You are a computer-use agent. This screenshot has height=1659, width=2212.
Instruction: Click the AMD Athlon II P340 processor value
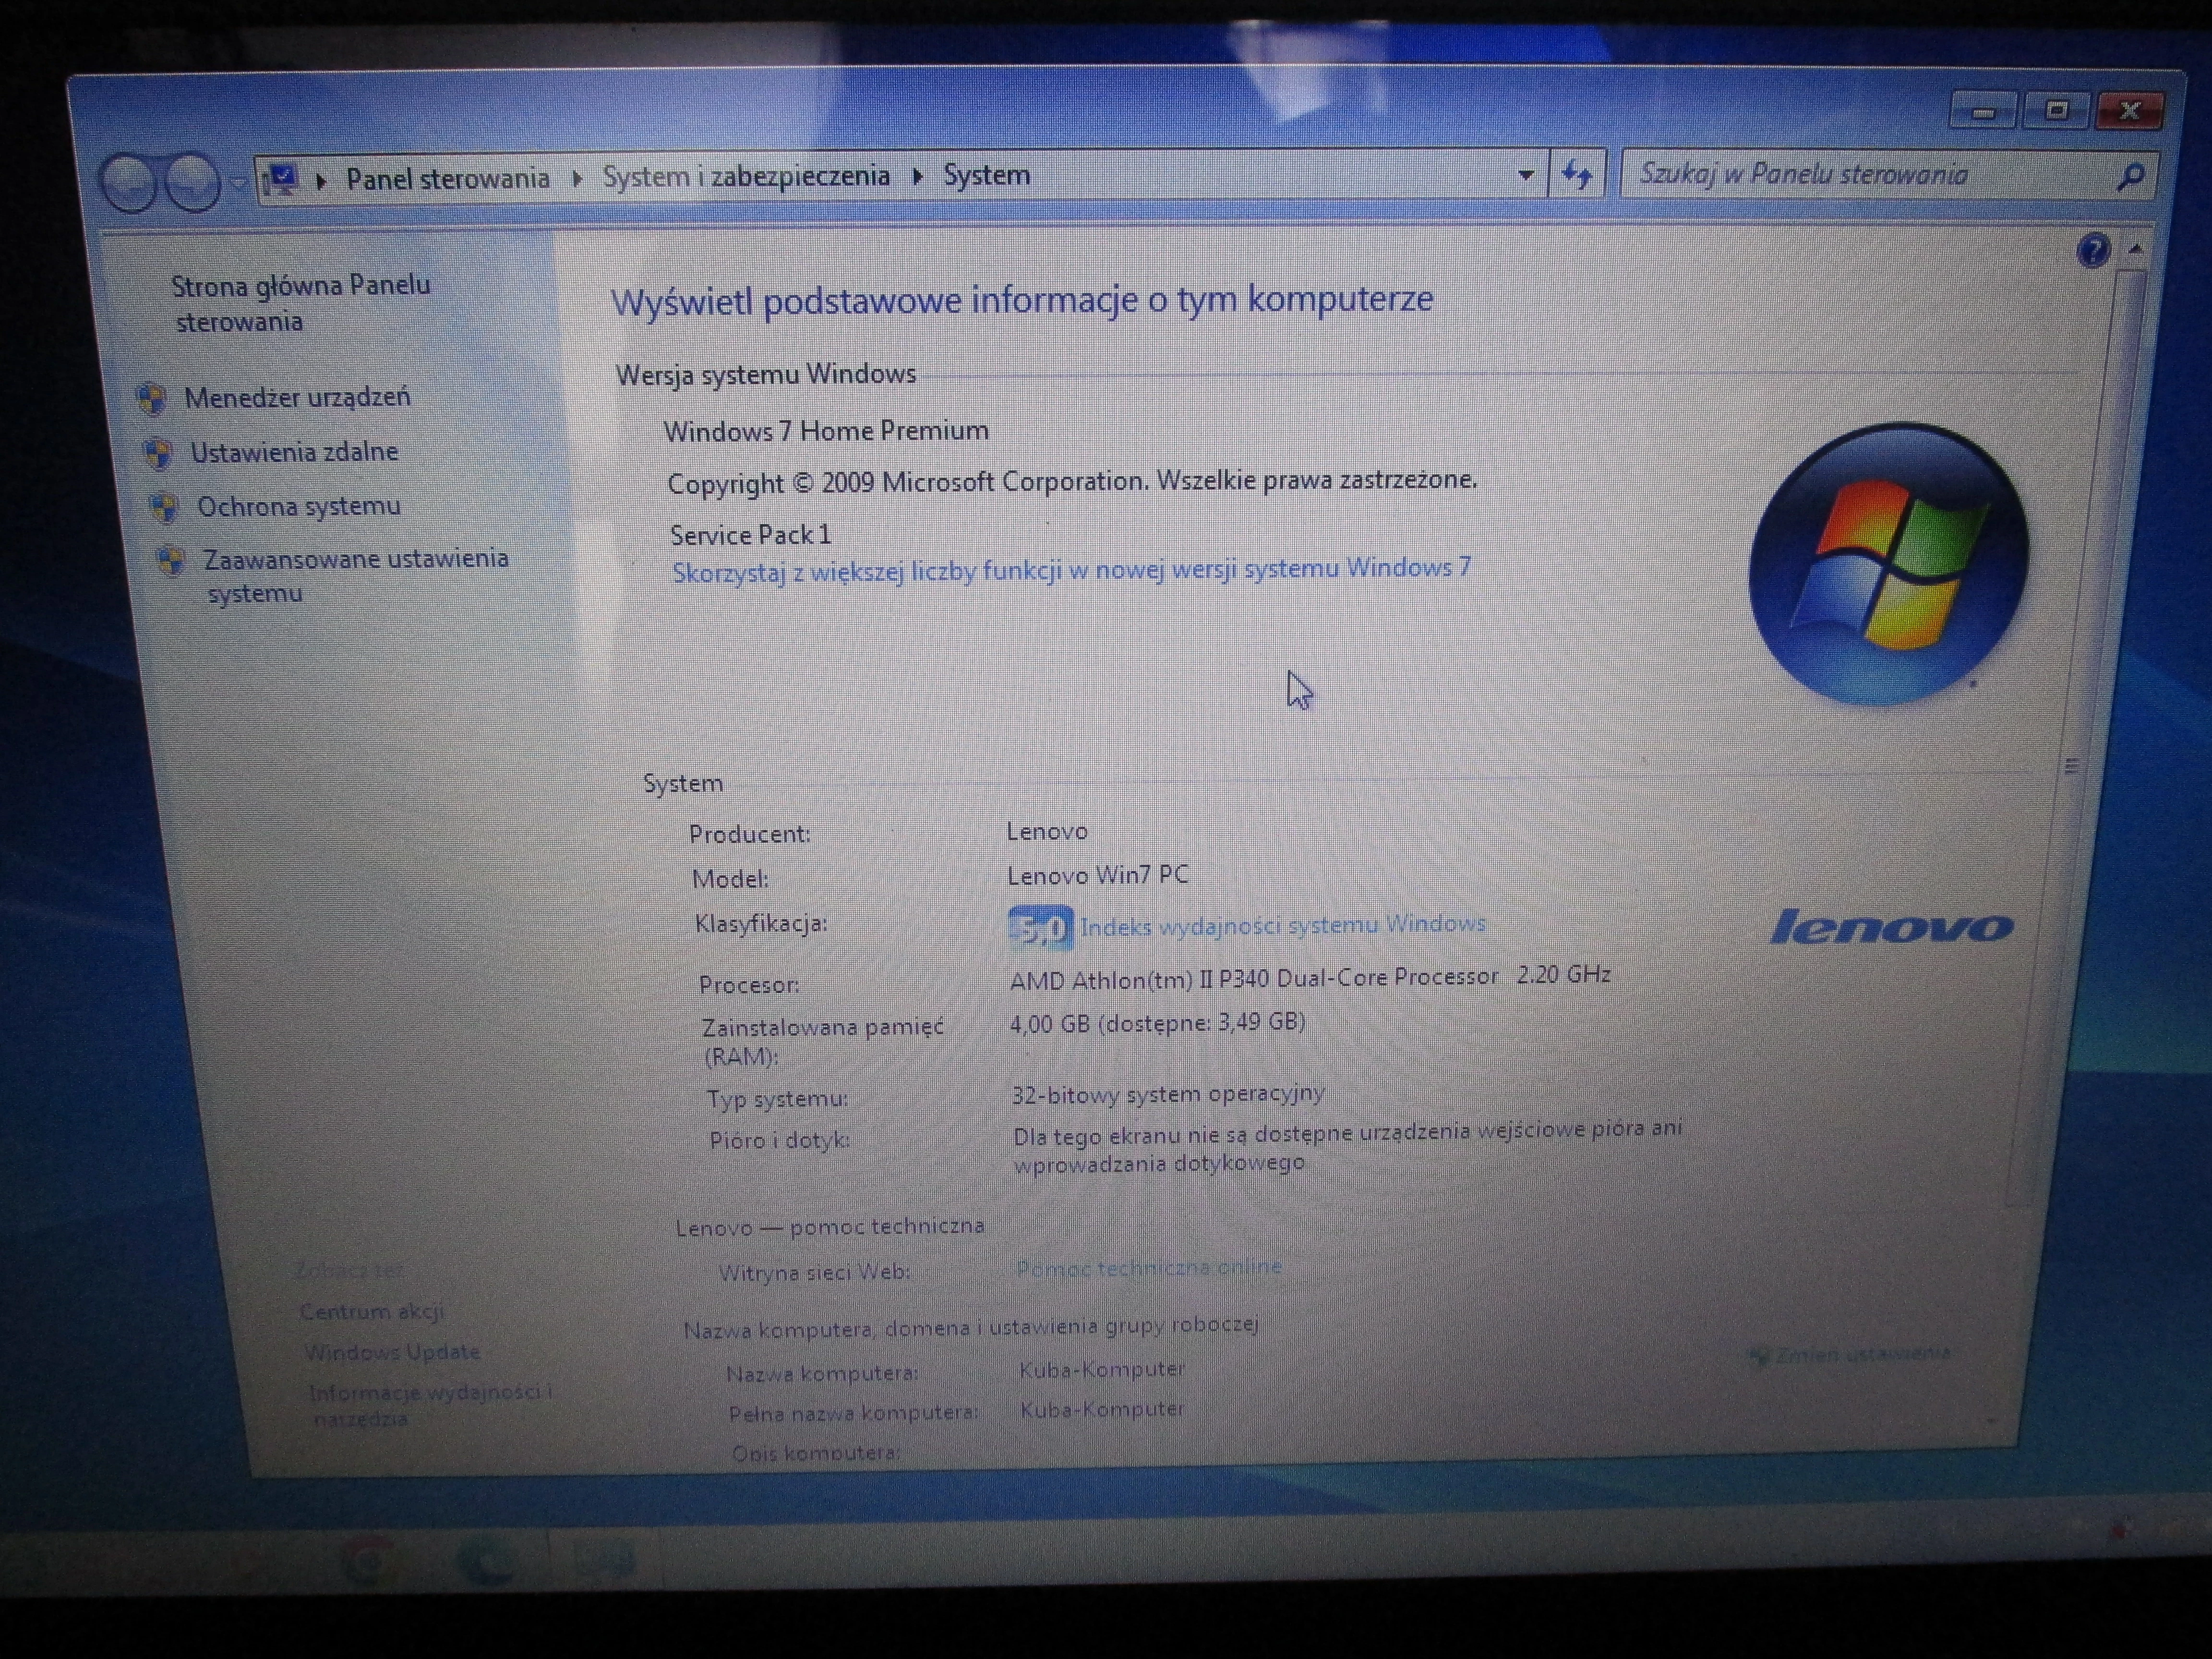(1309, 977)
